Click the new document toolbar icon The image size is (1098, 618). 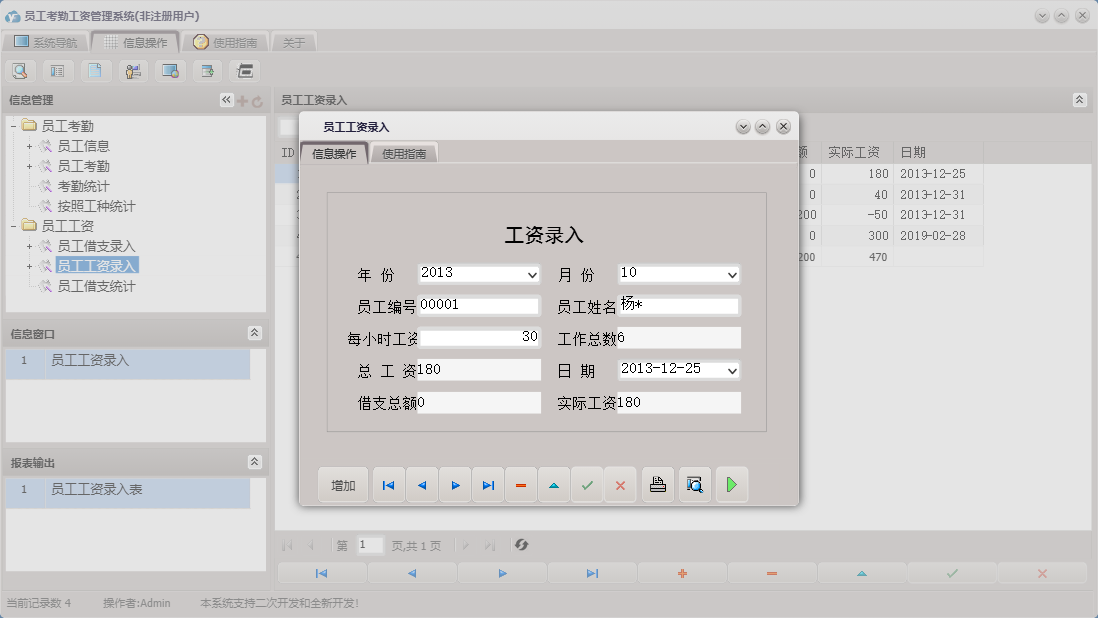[x=95, y=70]
